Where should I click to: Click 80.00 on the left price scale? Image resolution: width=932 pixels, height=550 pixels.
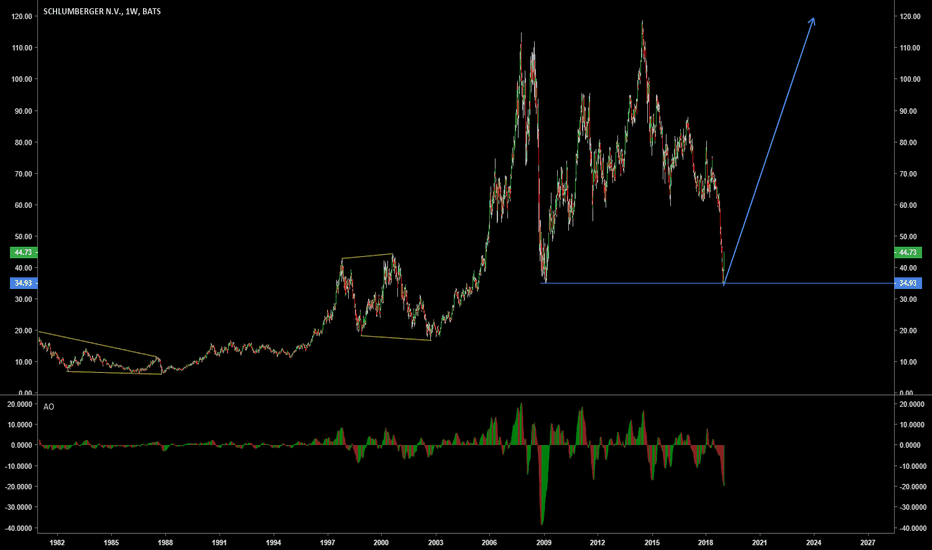pos(23,143)
